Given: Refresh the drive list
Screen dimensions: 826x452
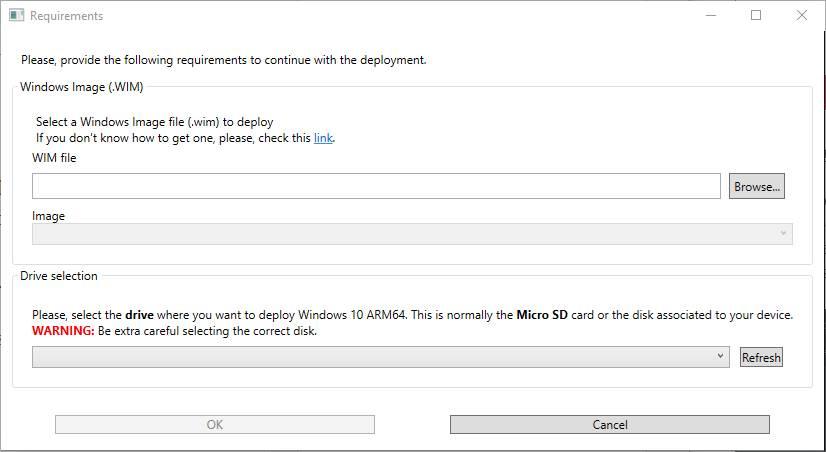Looking at the screenshot, I should [761, 357].
